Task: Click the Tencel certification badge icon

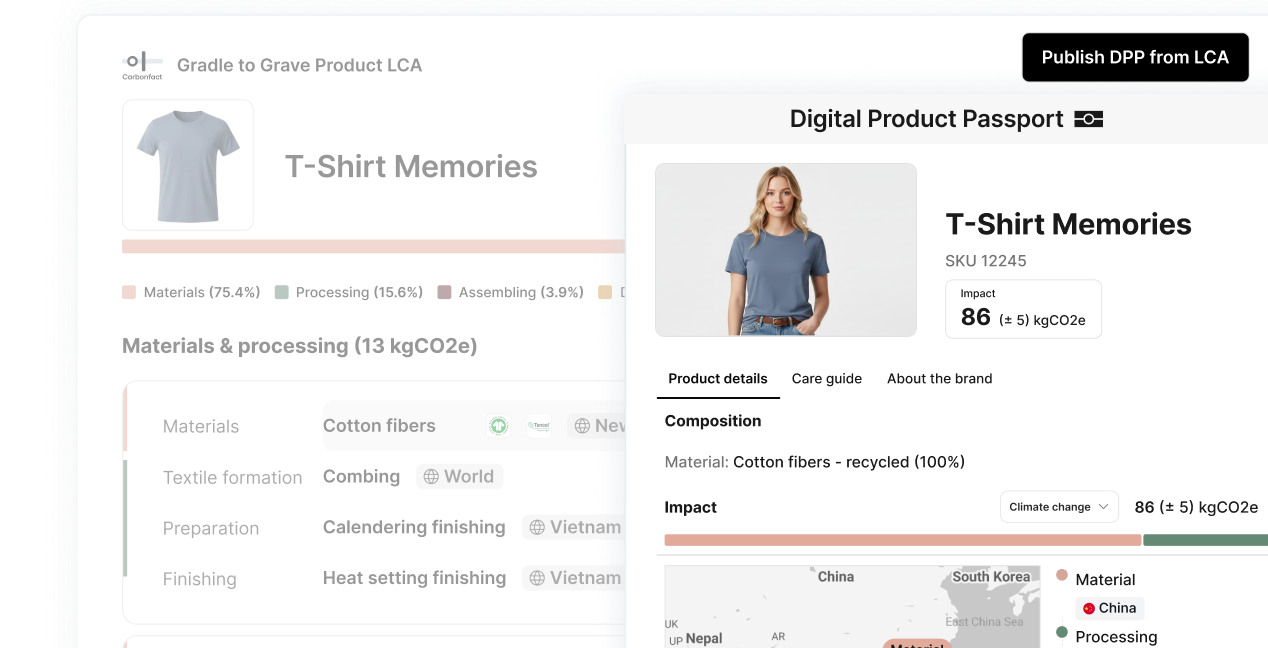Action: click(x=539, y=426)
